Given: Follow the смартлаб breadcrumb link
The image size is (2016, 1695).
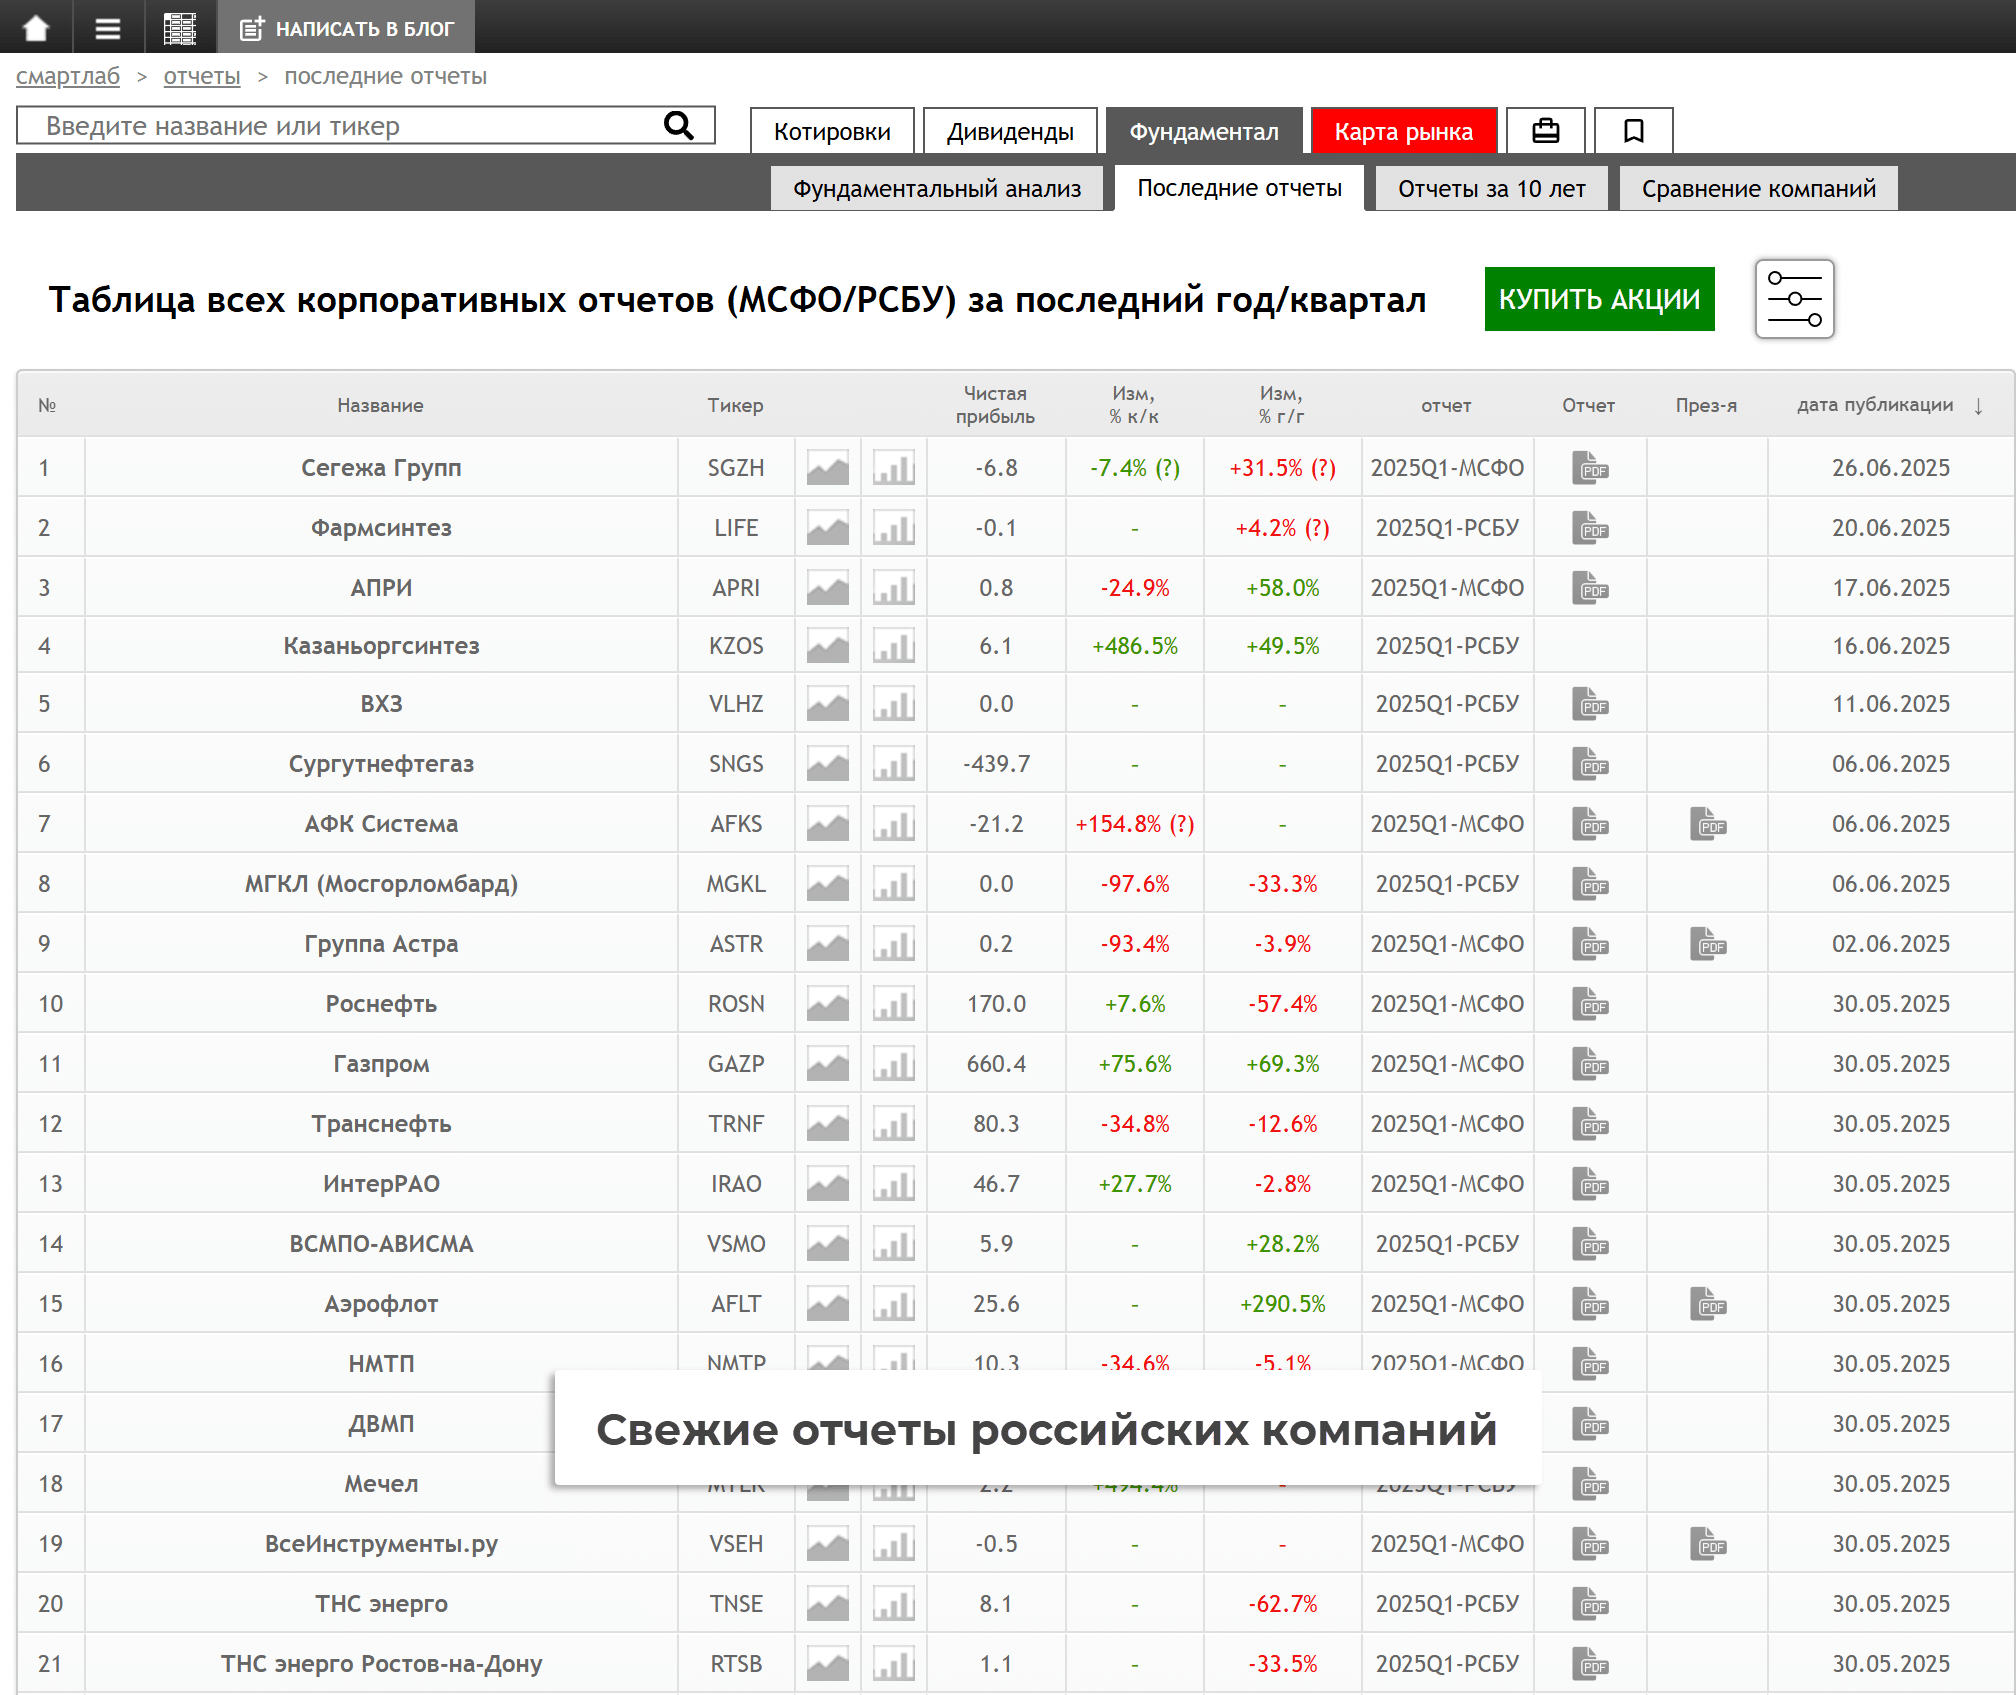Looking at the screenshot, I should click(68, 76).
